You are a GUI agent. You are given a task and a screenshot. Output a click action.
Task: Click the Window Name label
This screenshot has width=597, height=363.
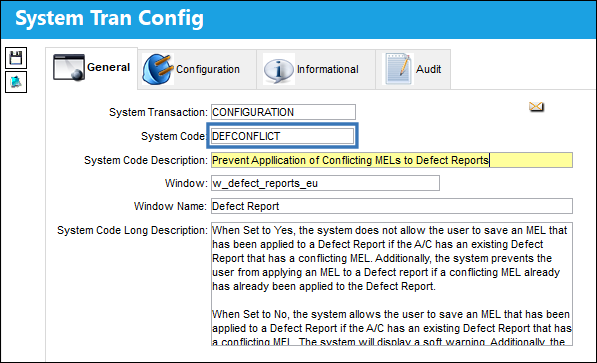tap(170, 206)
